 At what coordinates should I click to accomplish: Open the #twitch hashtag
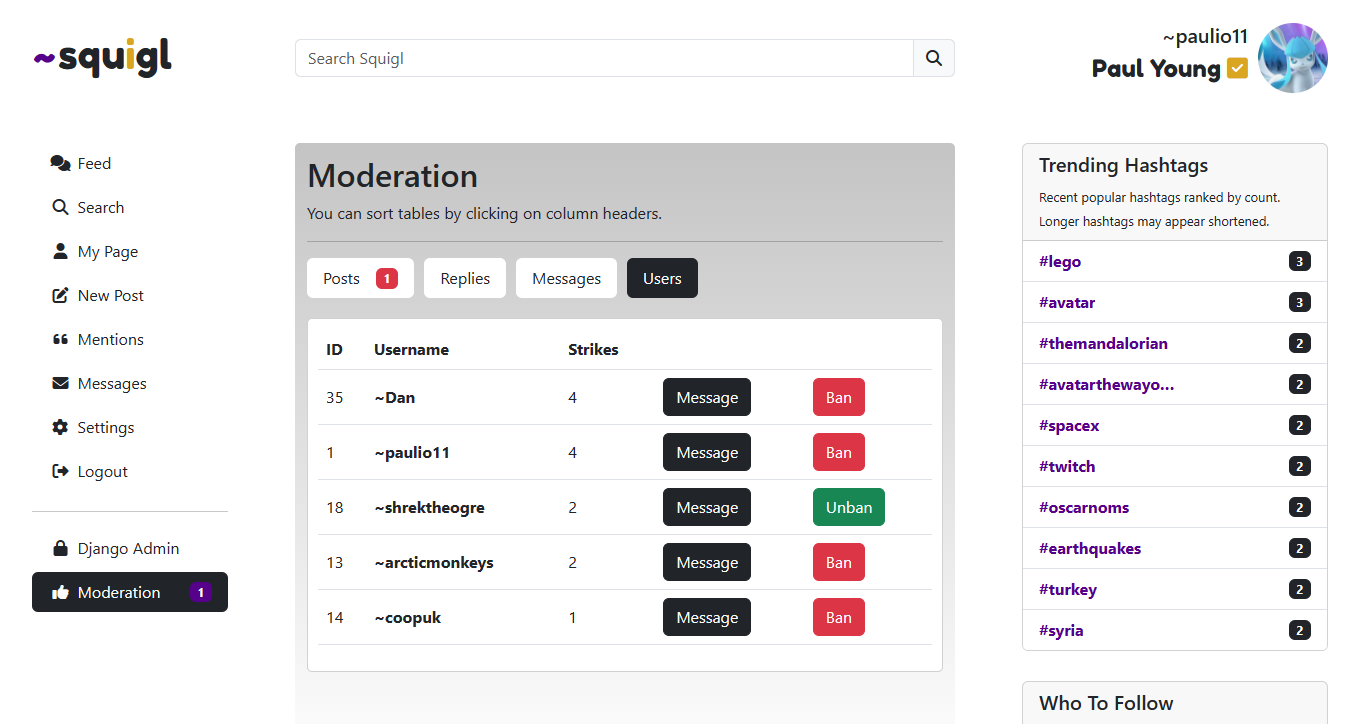pyautogui.click(x=1067, y=466)
